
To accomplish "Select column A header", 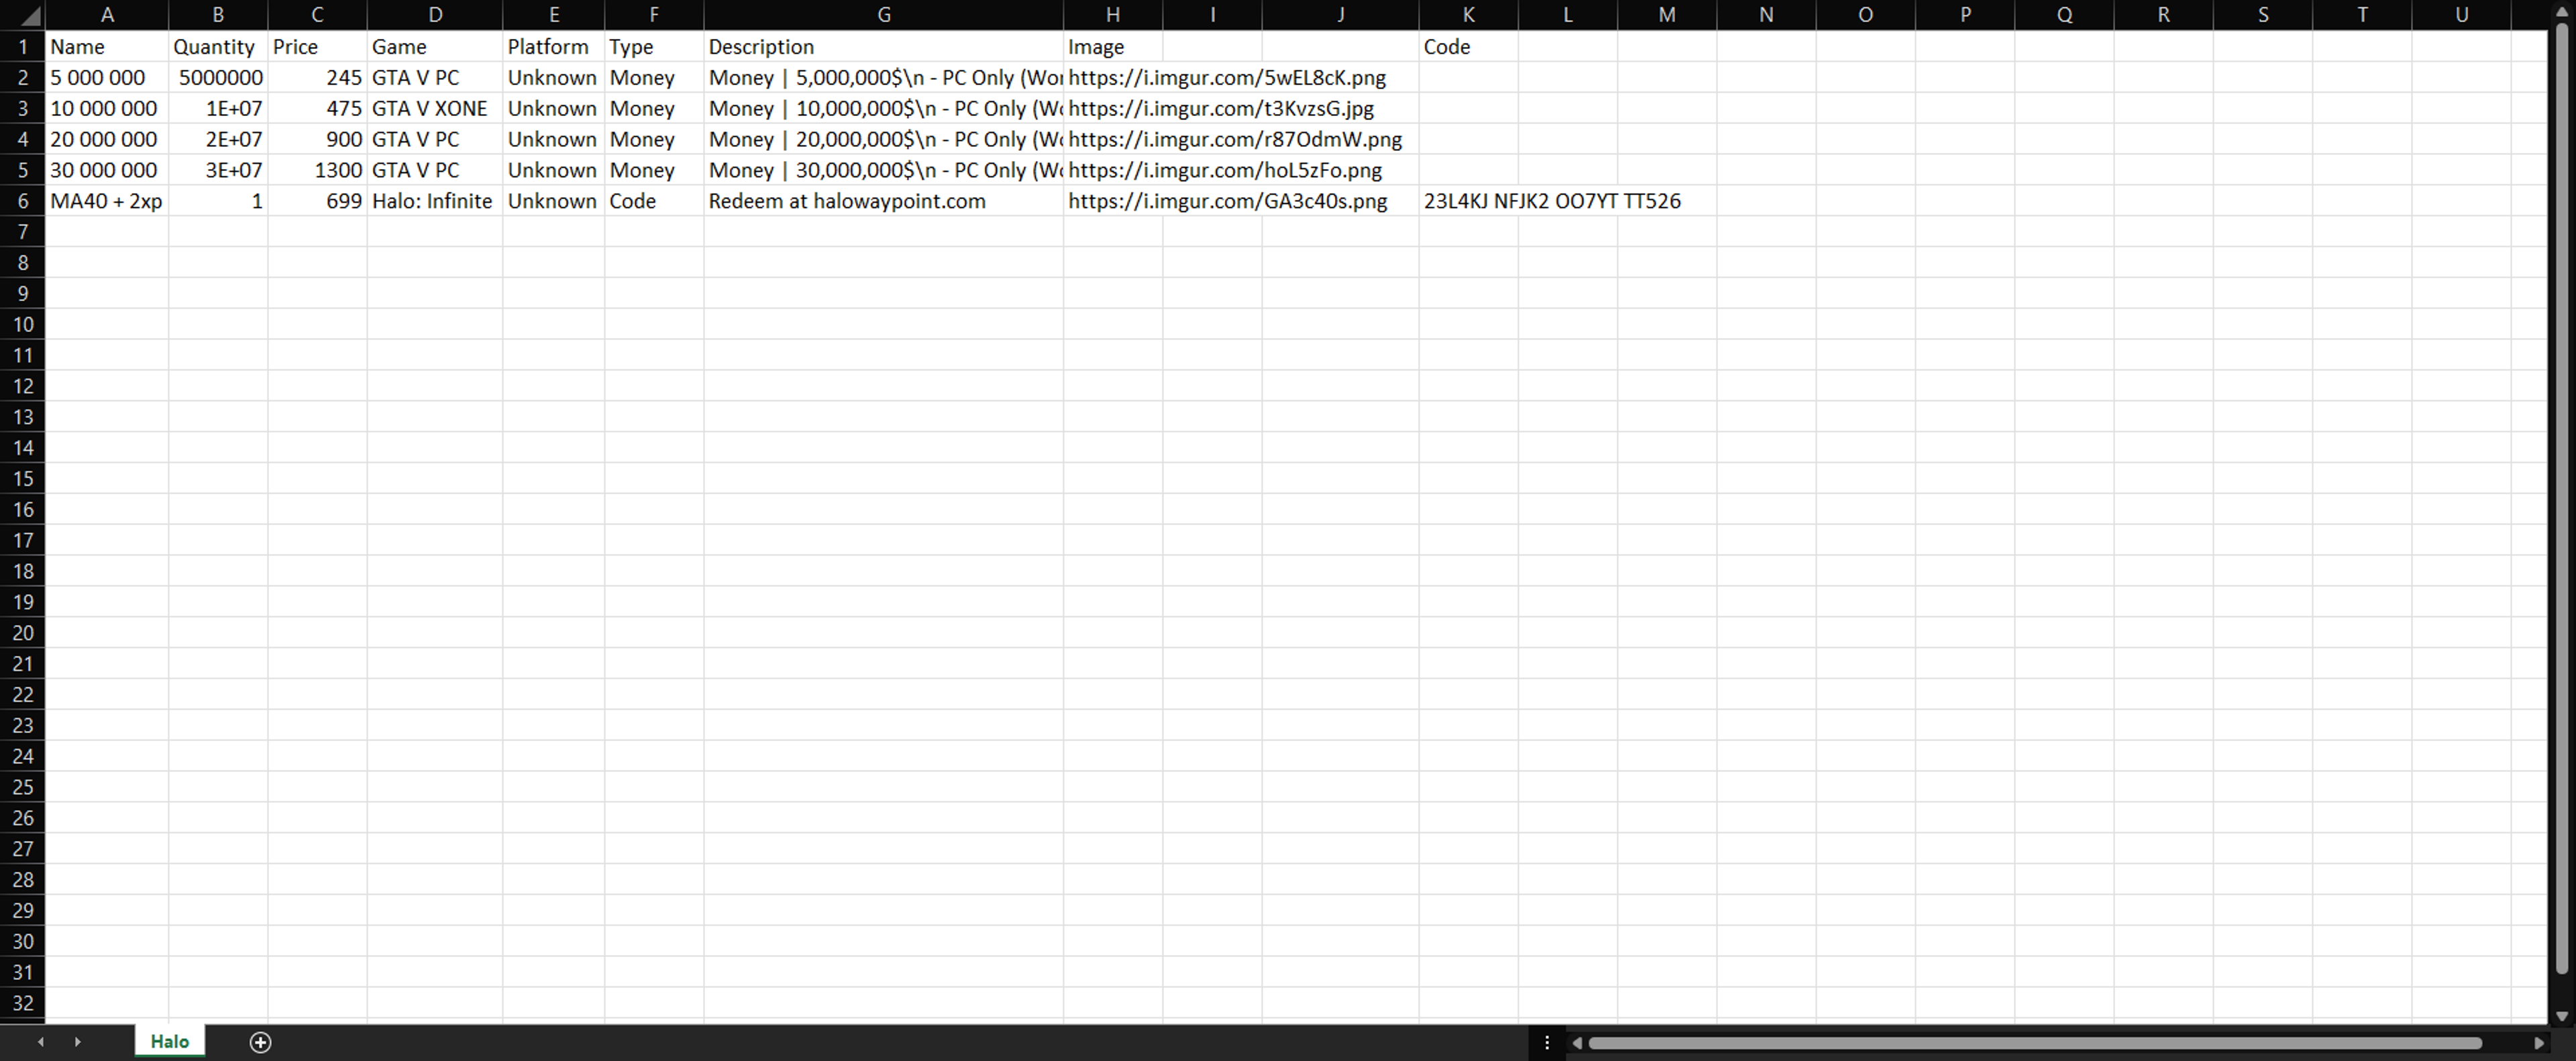I will 107,15.
